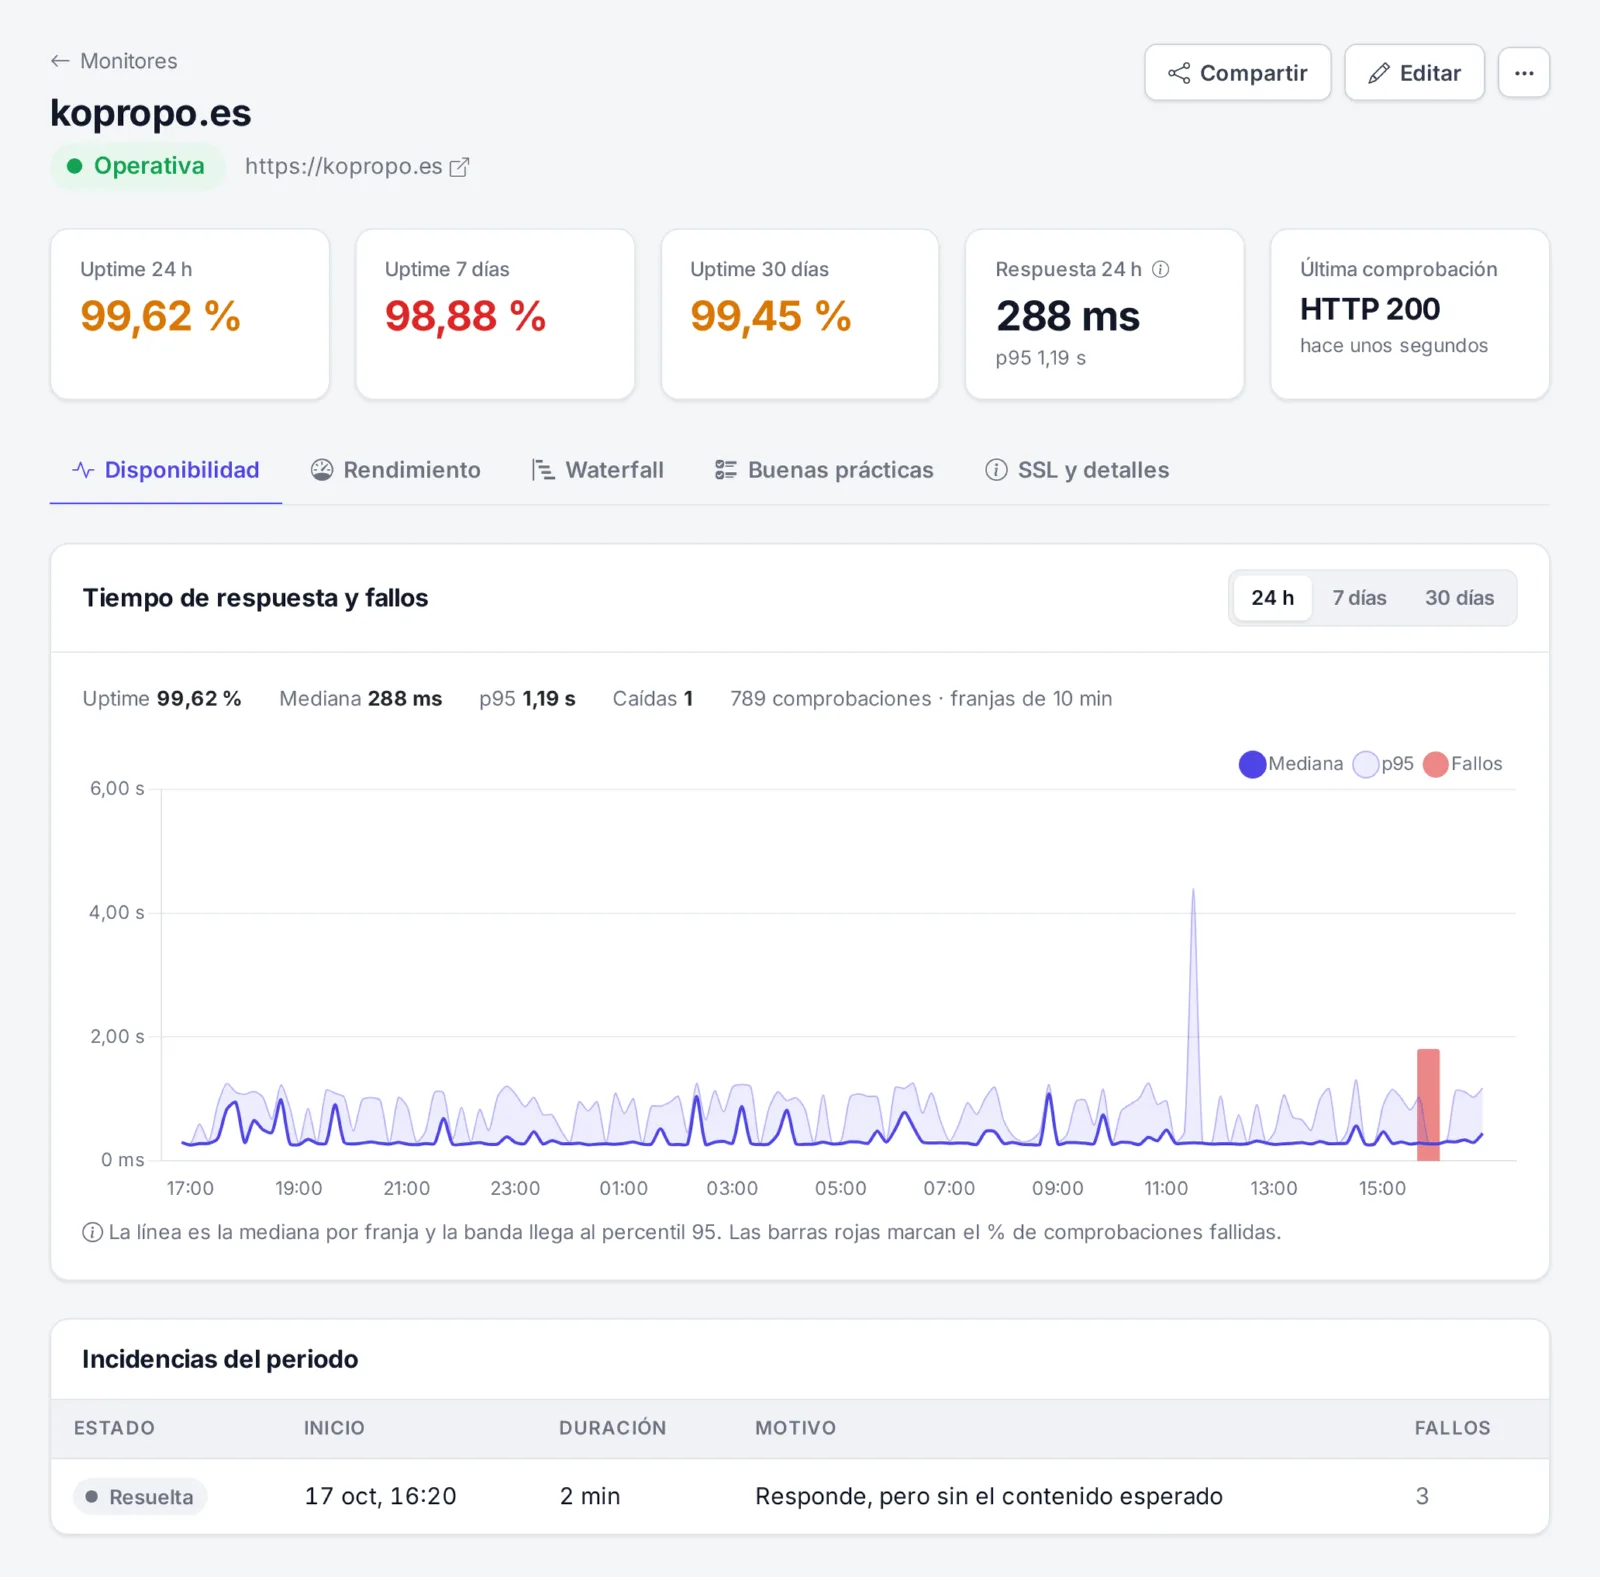Toggle the Fallos legend swatch
The image size is (1600, 1577).
(x=1435, y=764)
